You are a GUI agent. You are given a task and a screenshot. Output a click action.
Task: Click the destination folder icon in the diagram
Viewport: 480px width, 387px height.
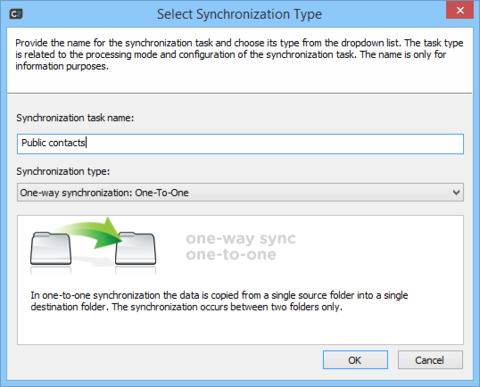pyautogui.click(x=136, y=249)
